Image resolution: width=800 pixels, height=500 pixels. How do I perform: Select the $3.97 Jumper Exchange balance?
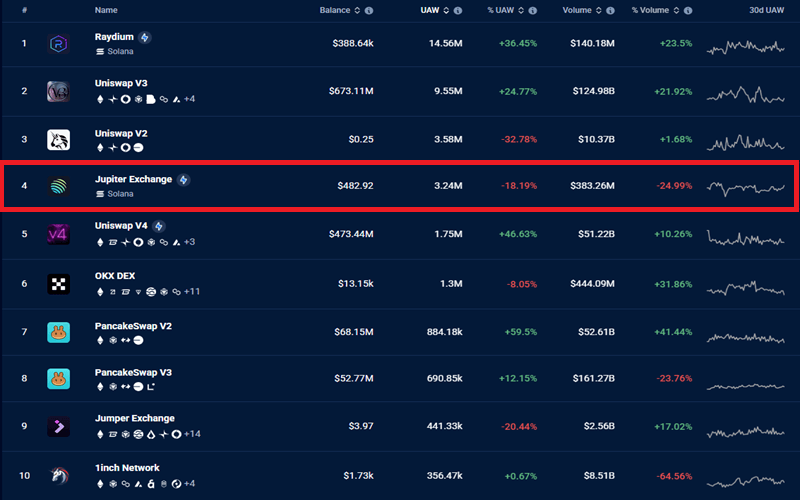[x=361, y=426]
